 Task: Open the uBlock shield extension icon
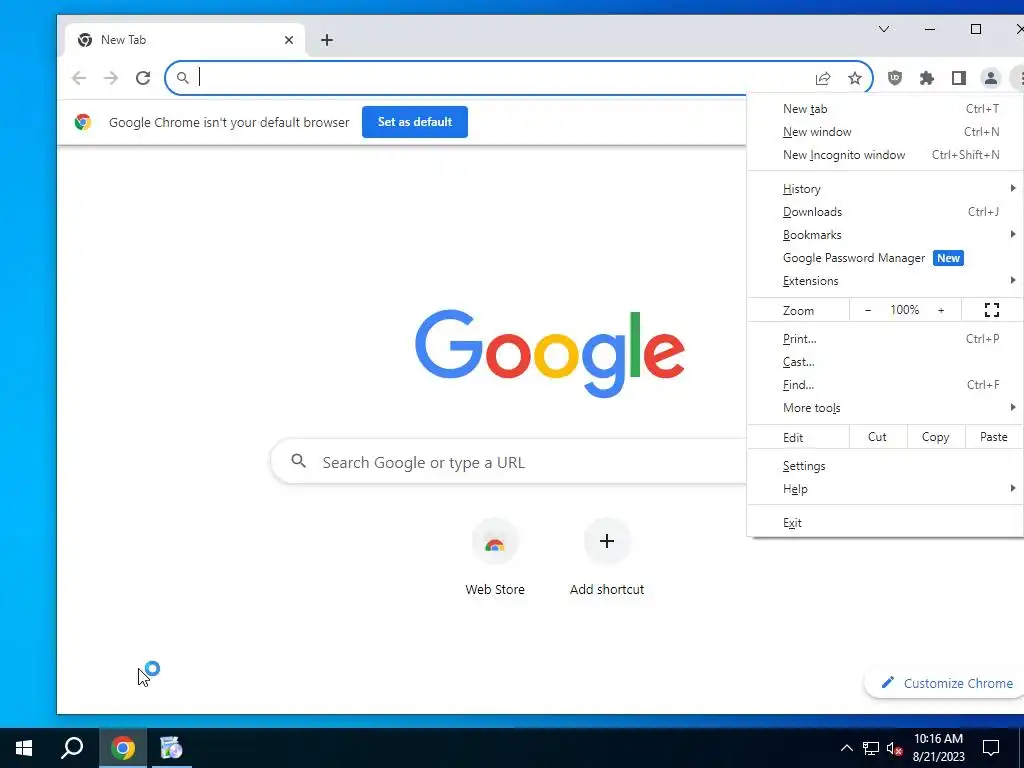click(895, 78)
